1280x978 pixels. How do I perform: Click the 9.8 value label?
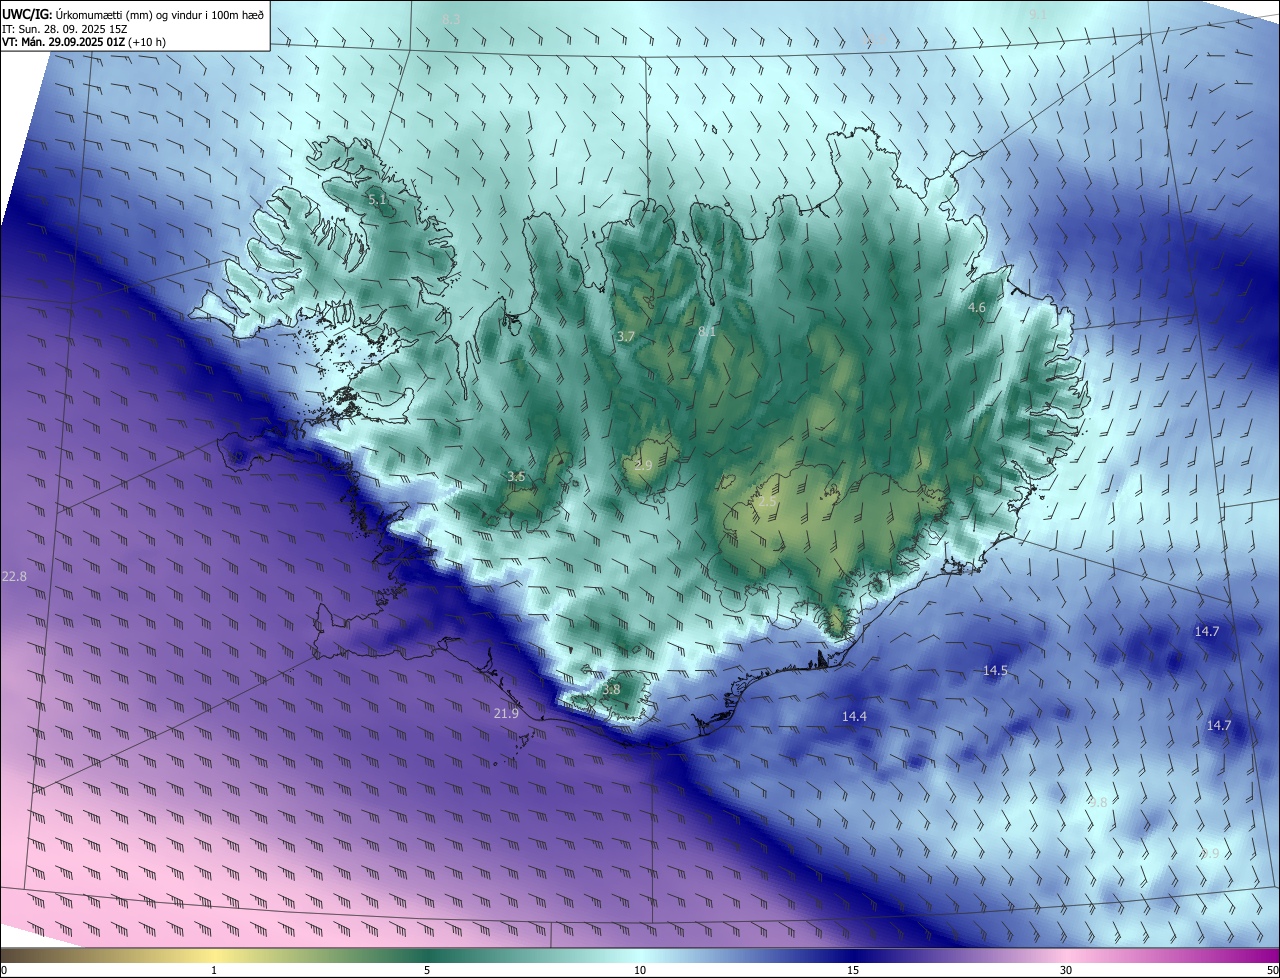point(1097,803)
